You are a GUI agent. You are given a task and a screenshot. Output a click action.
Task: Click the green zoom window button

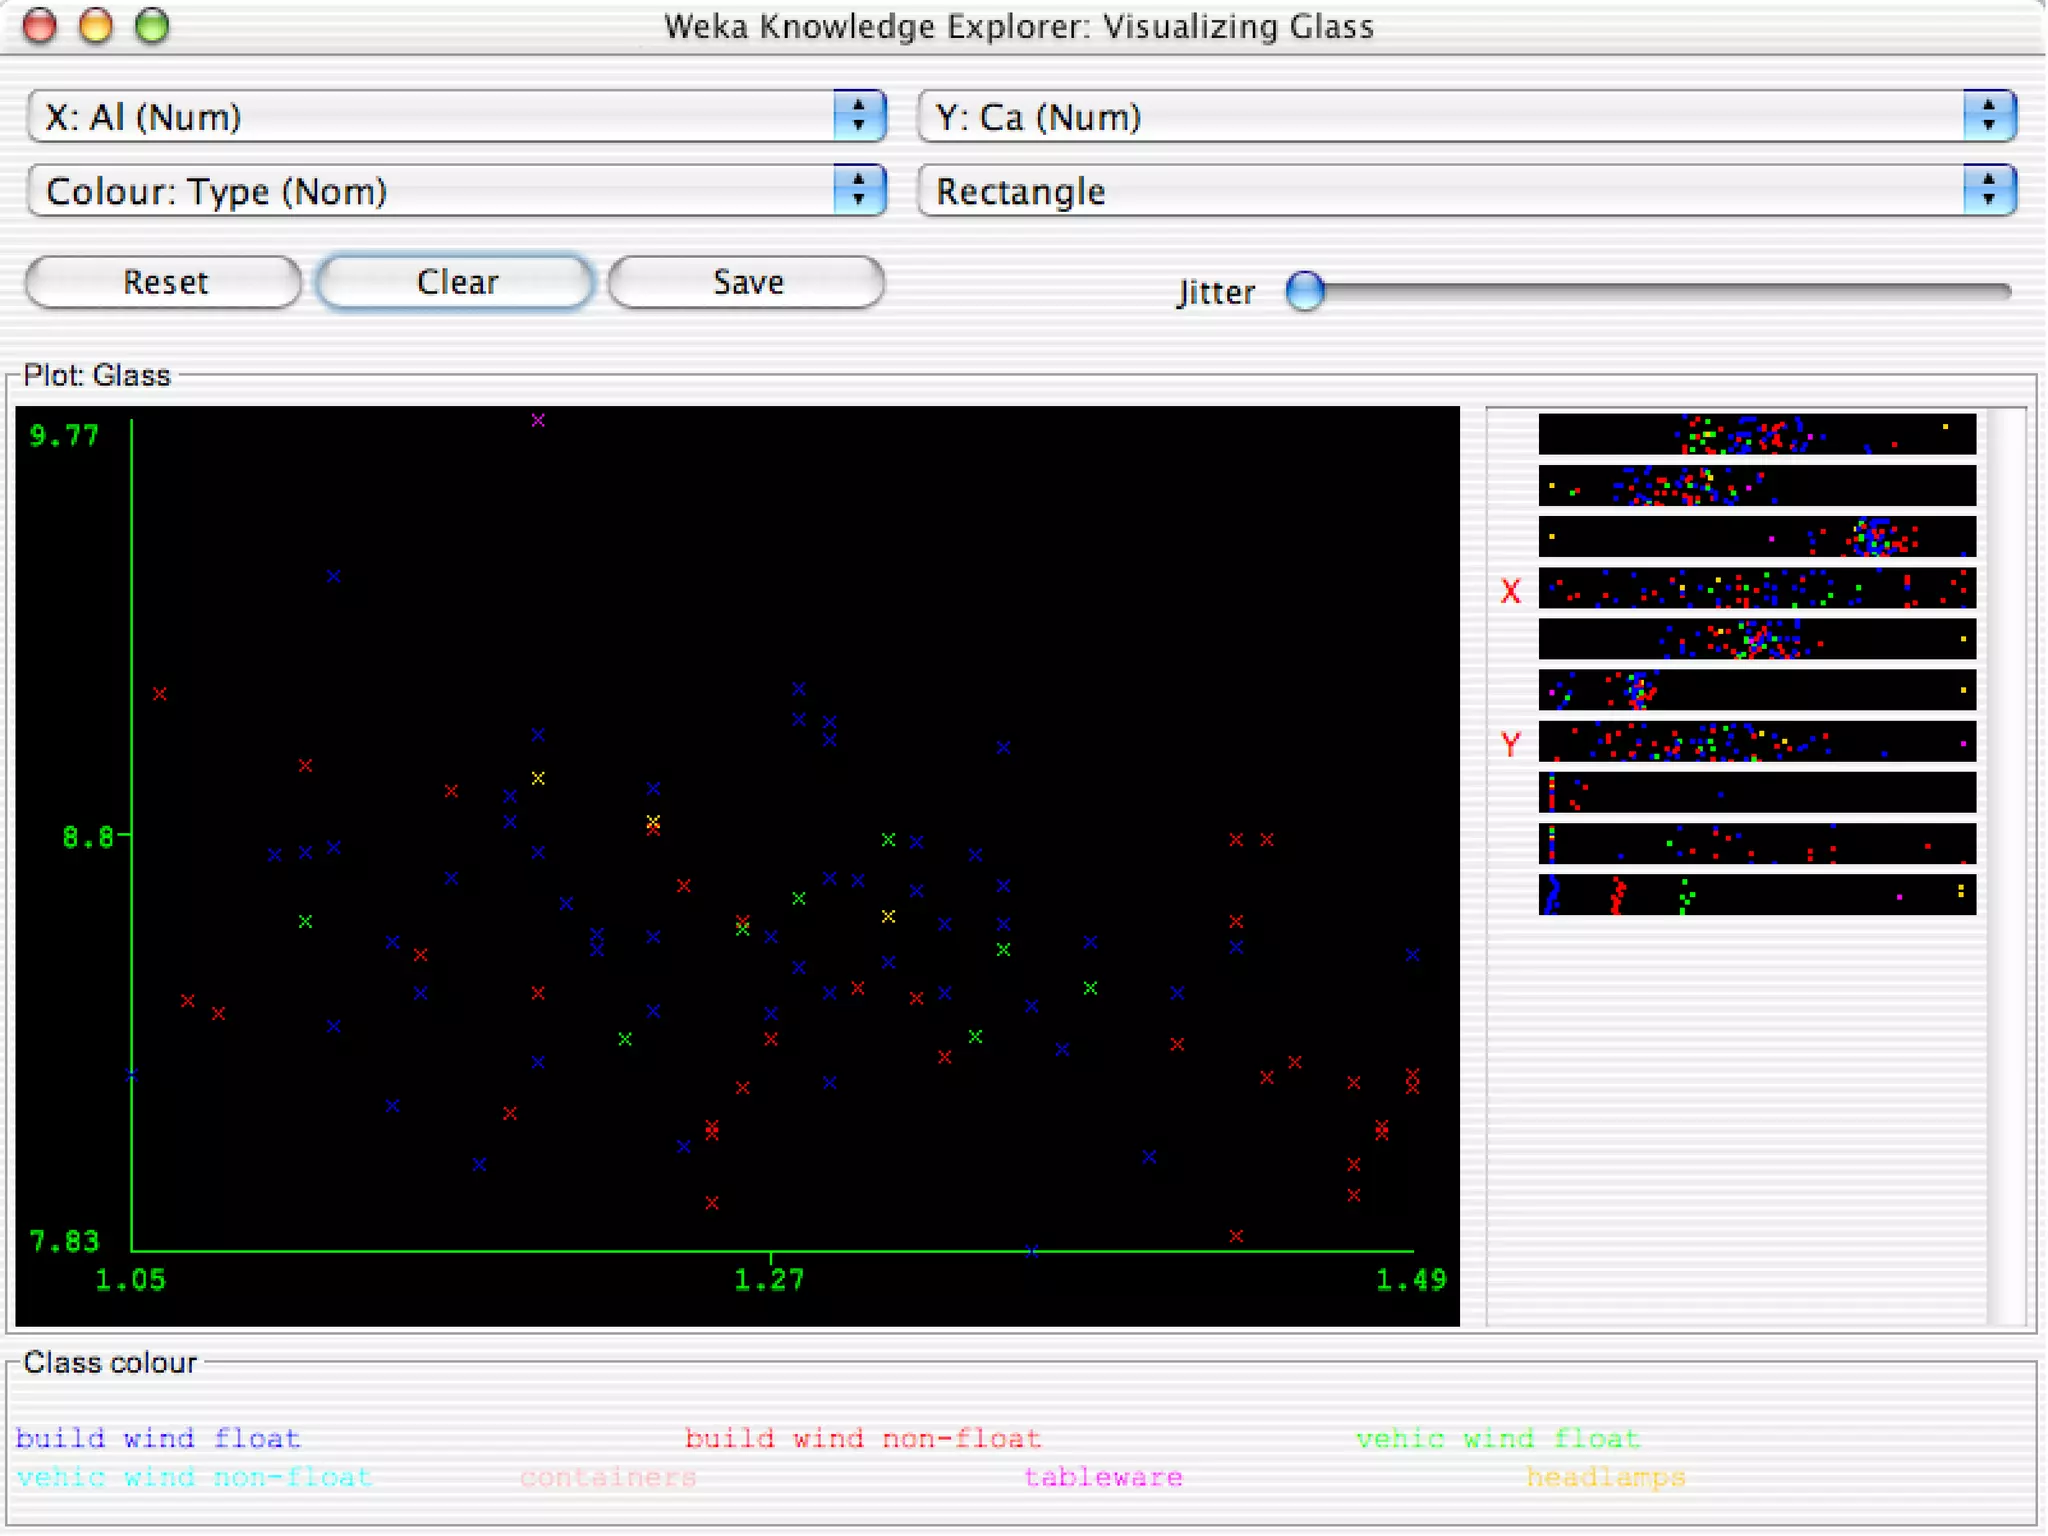pos(152,26)
